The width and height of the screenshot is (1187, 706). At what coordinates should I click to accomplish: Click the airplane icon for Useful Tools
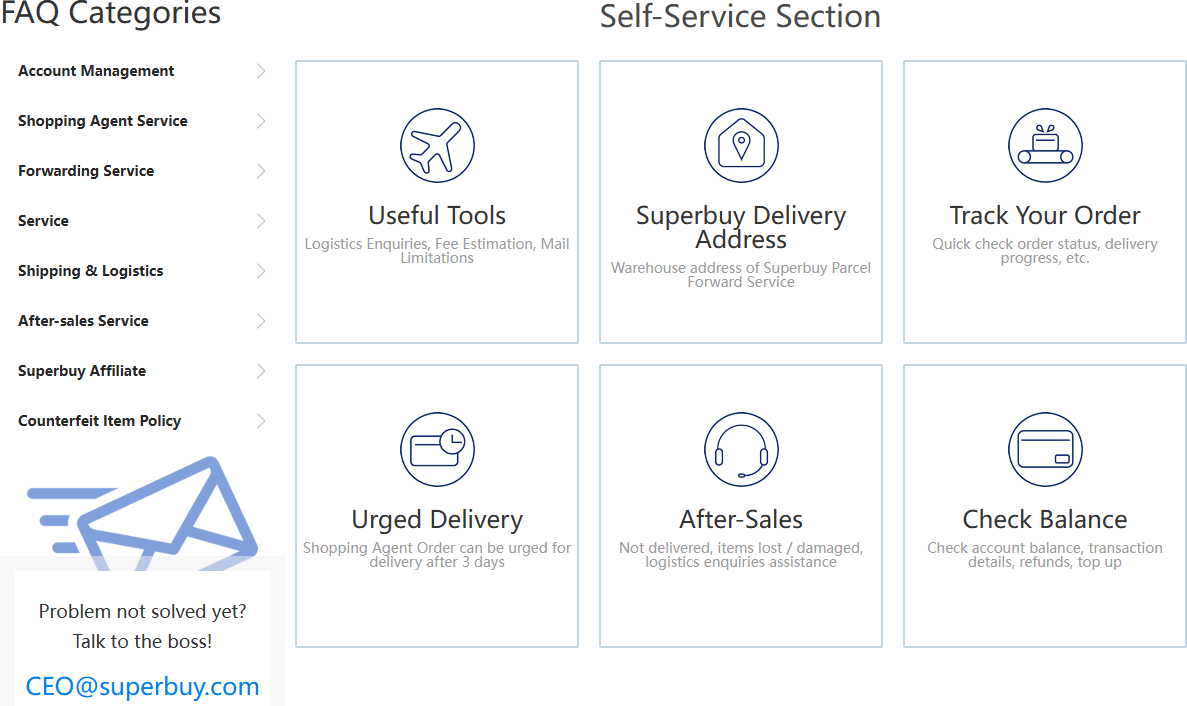point(438,145)
